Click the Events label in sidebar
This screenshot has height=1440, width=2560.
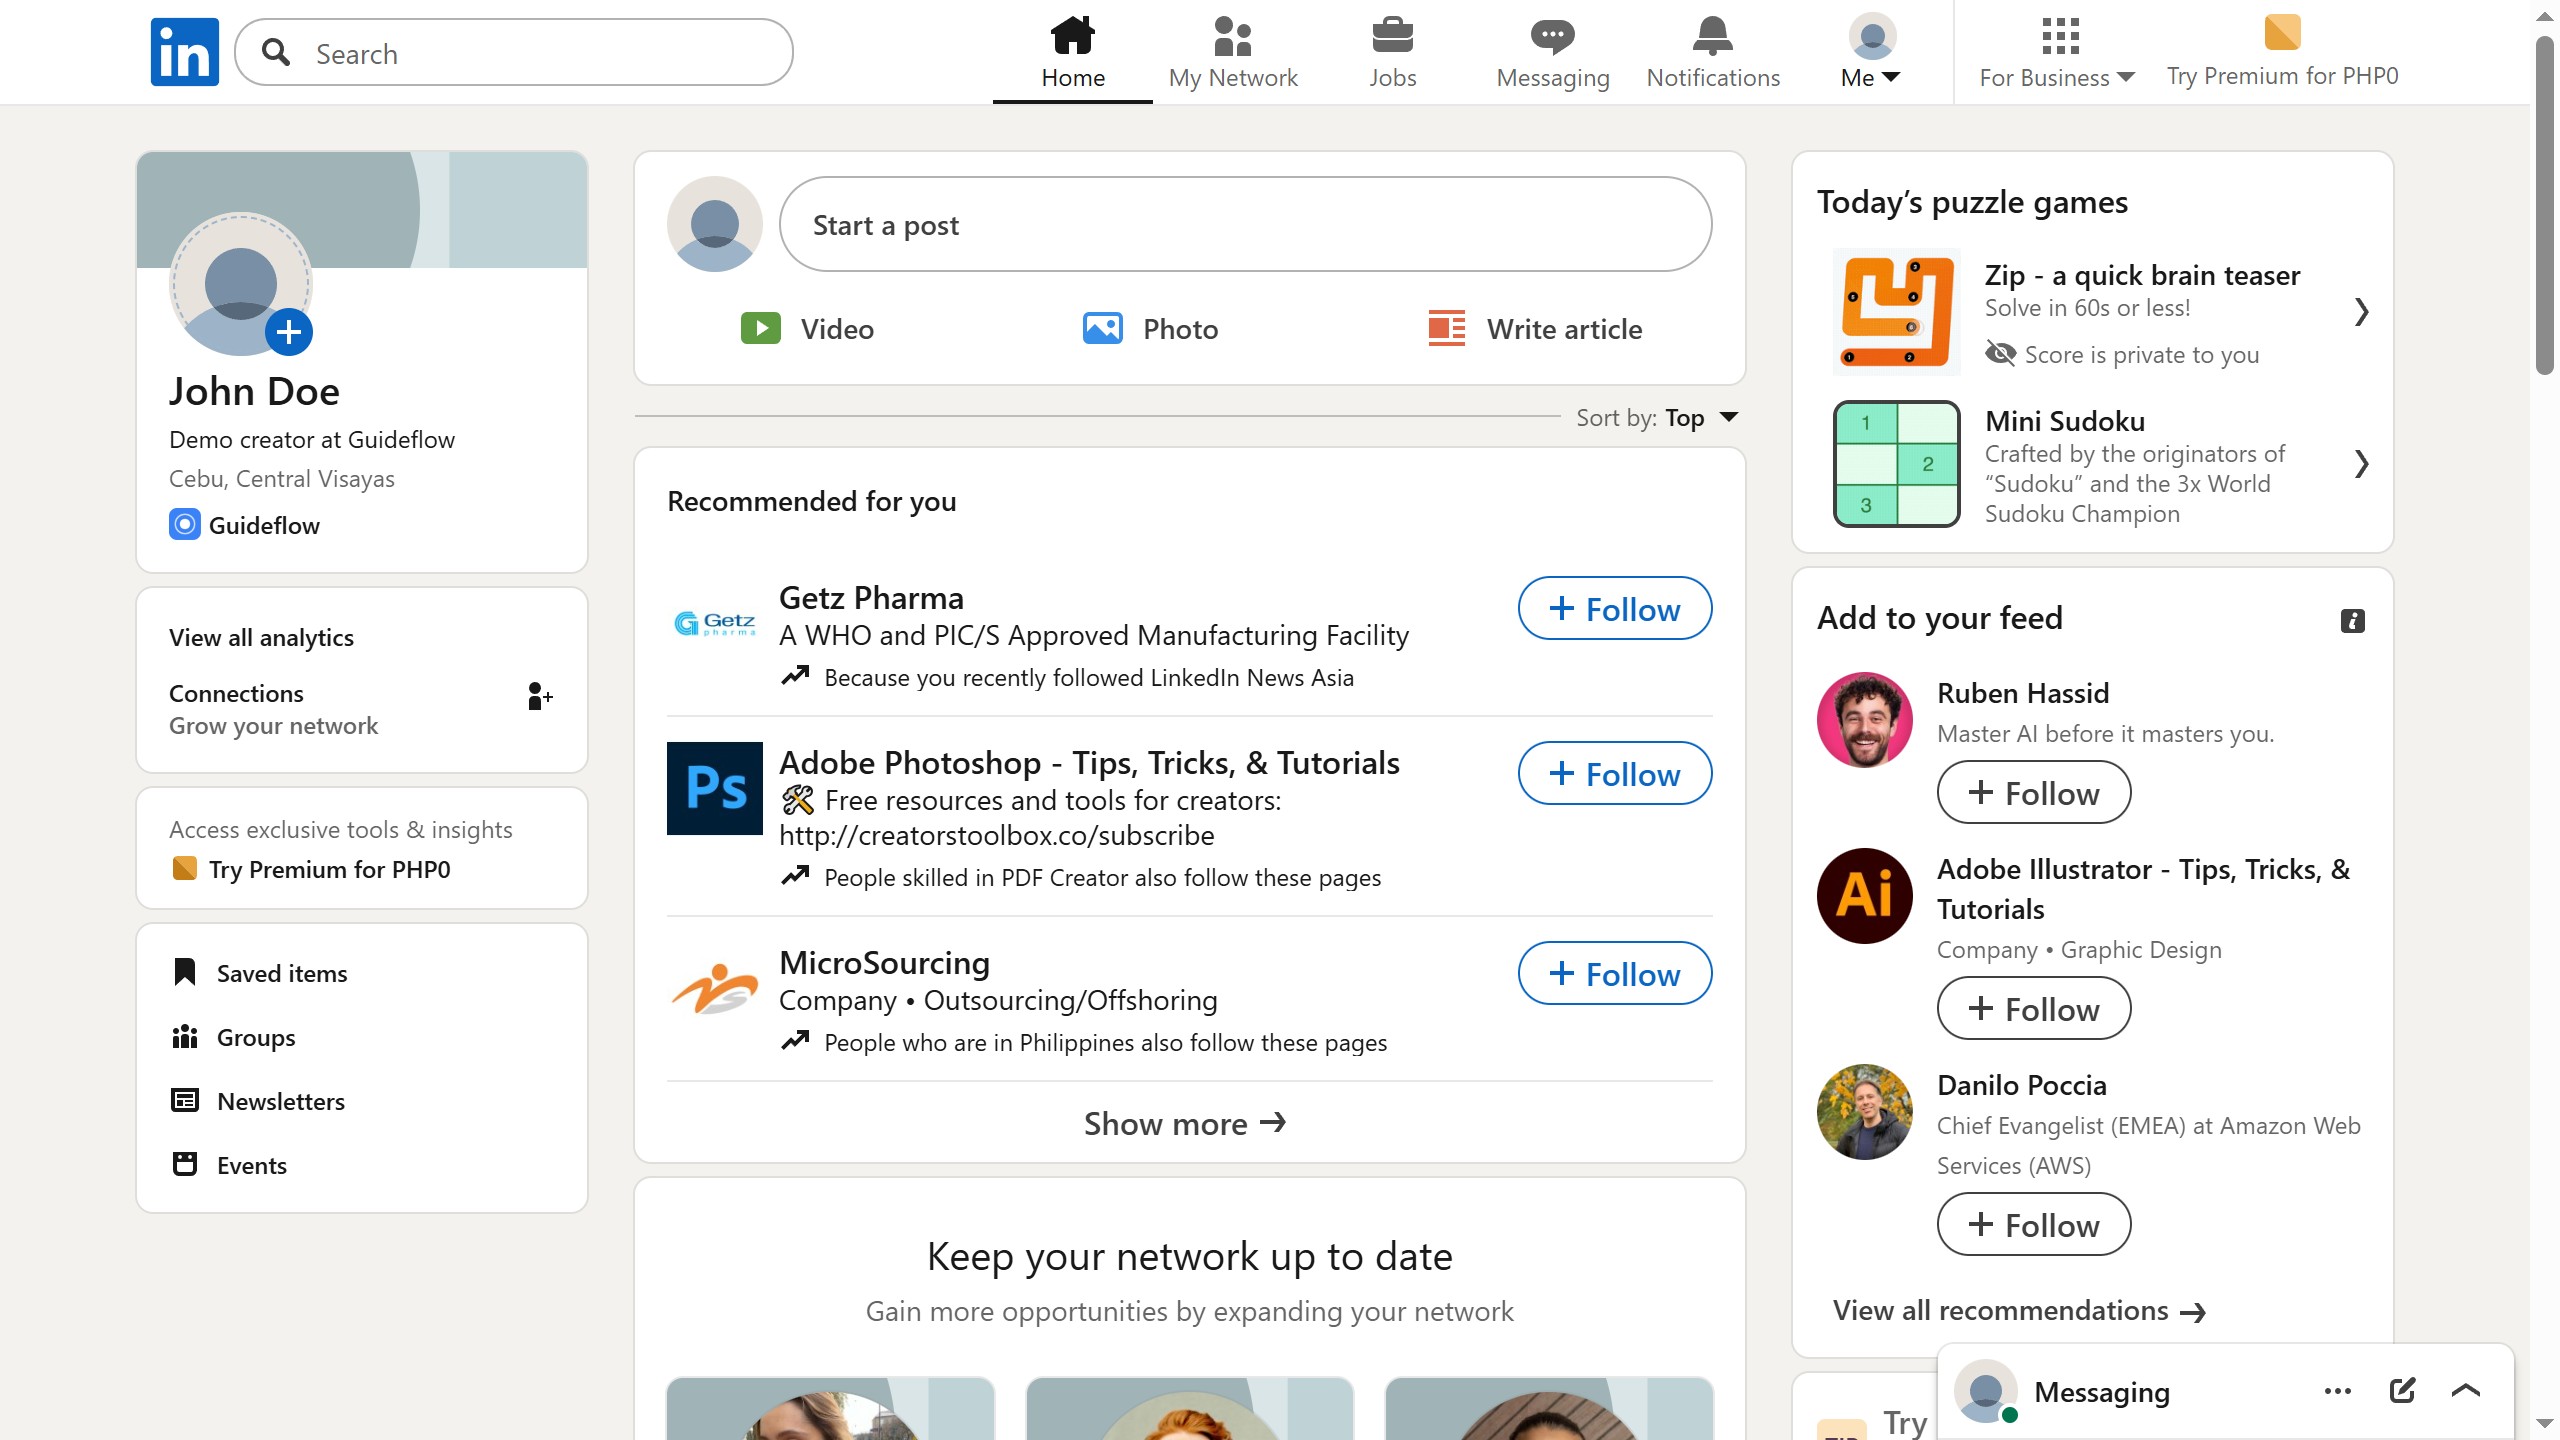(x=252, y=1166)
